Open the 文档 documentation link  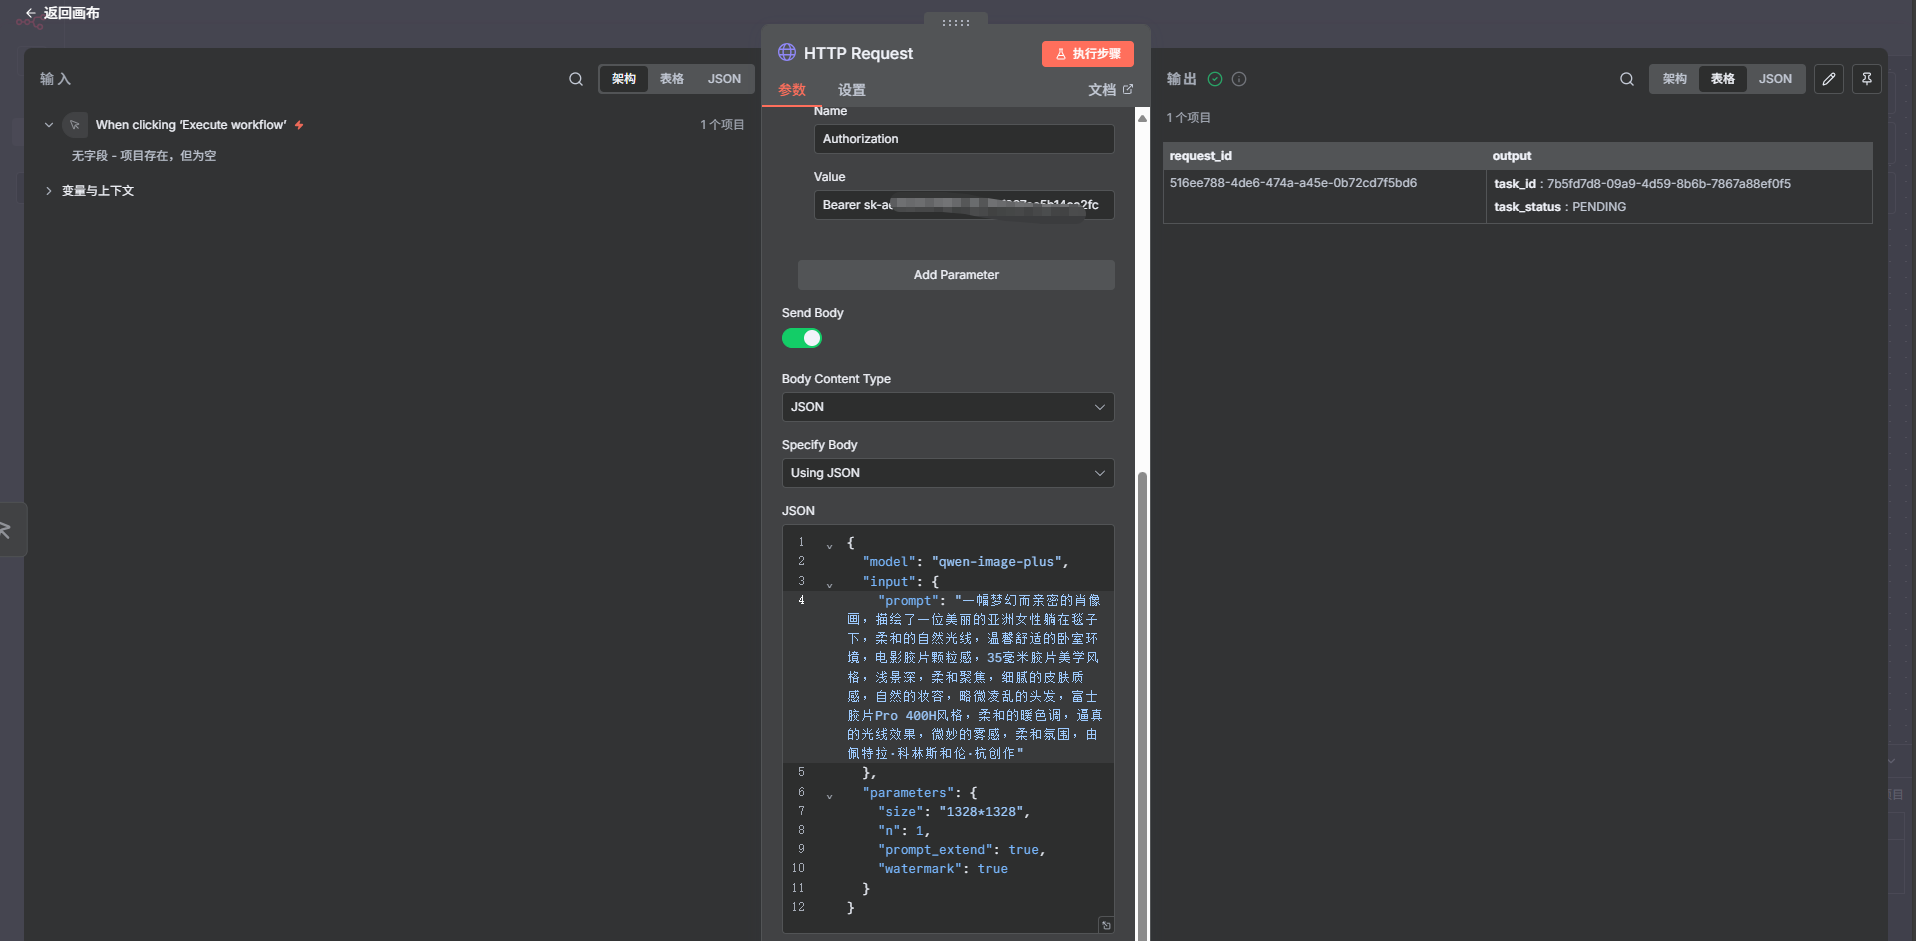[1111, 90]
